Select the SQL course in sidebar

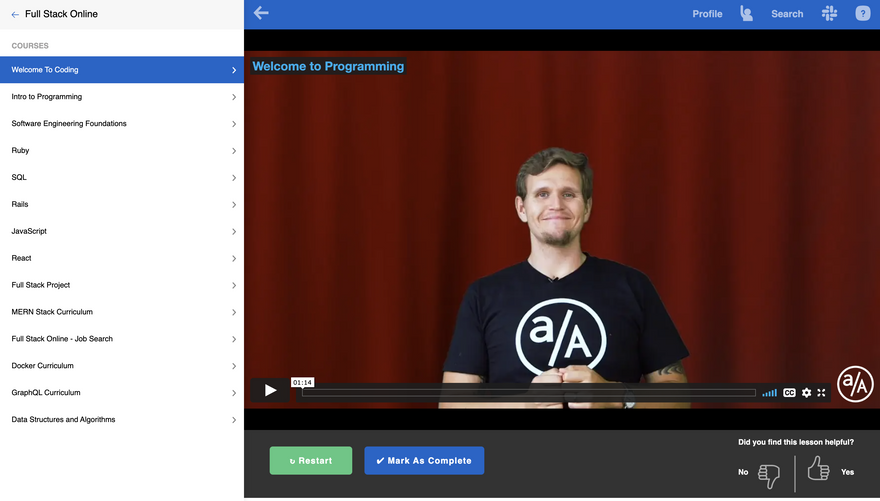click(19, 178)
